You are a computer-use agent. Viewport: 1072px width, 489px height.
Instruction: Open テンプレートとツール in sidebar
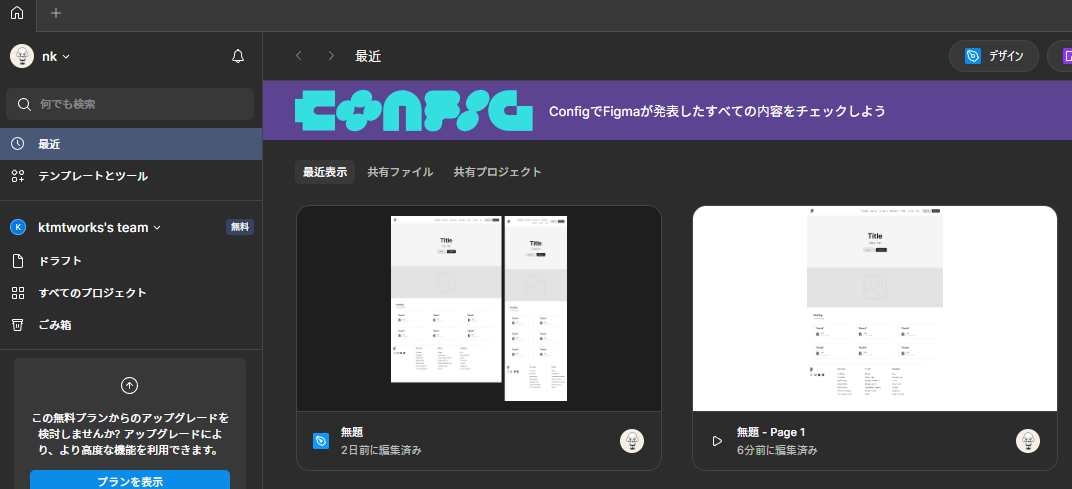click(x=131, y=176)
